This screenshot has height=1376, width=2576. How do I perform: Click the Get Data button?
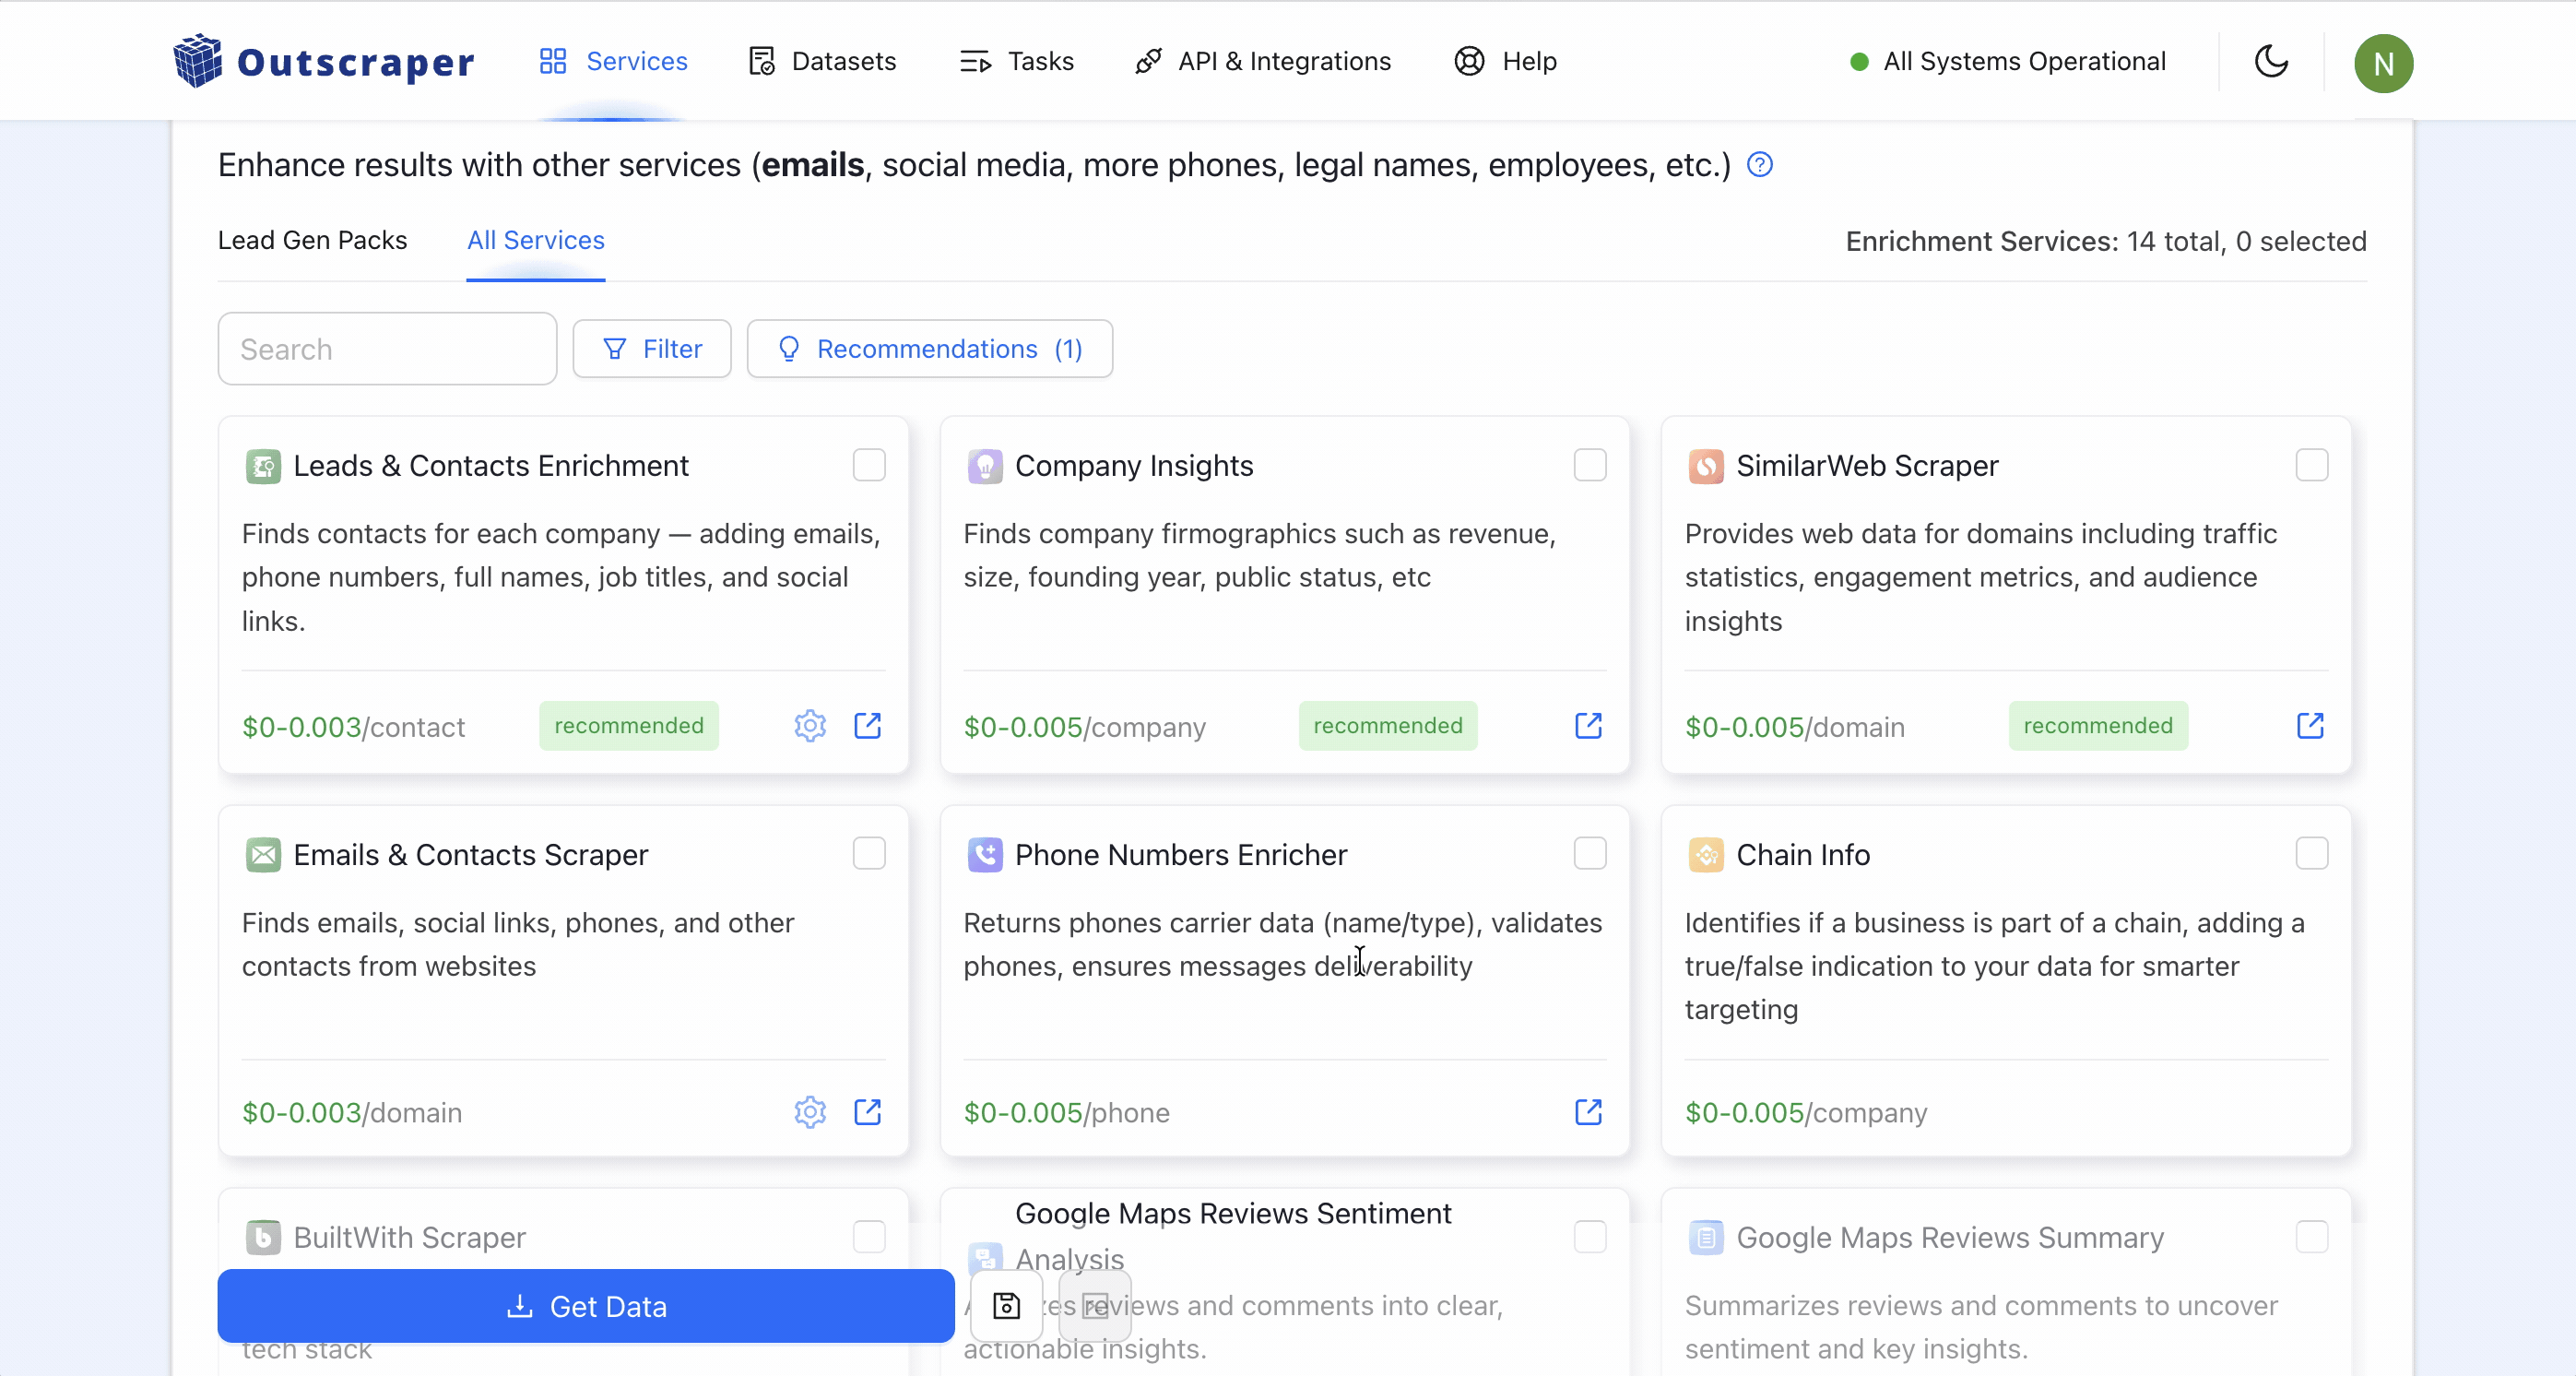tap(586, 1306)
